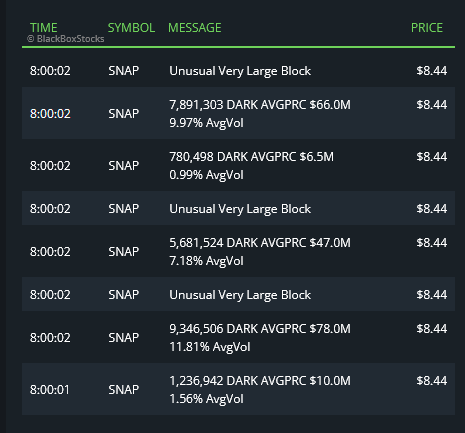Click the PRICE column header
This screenshot has height=433, width=465.
(427, 28)
